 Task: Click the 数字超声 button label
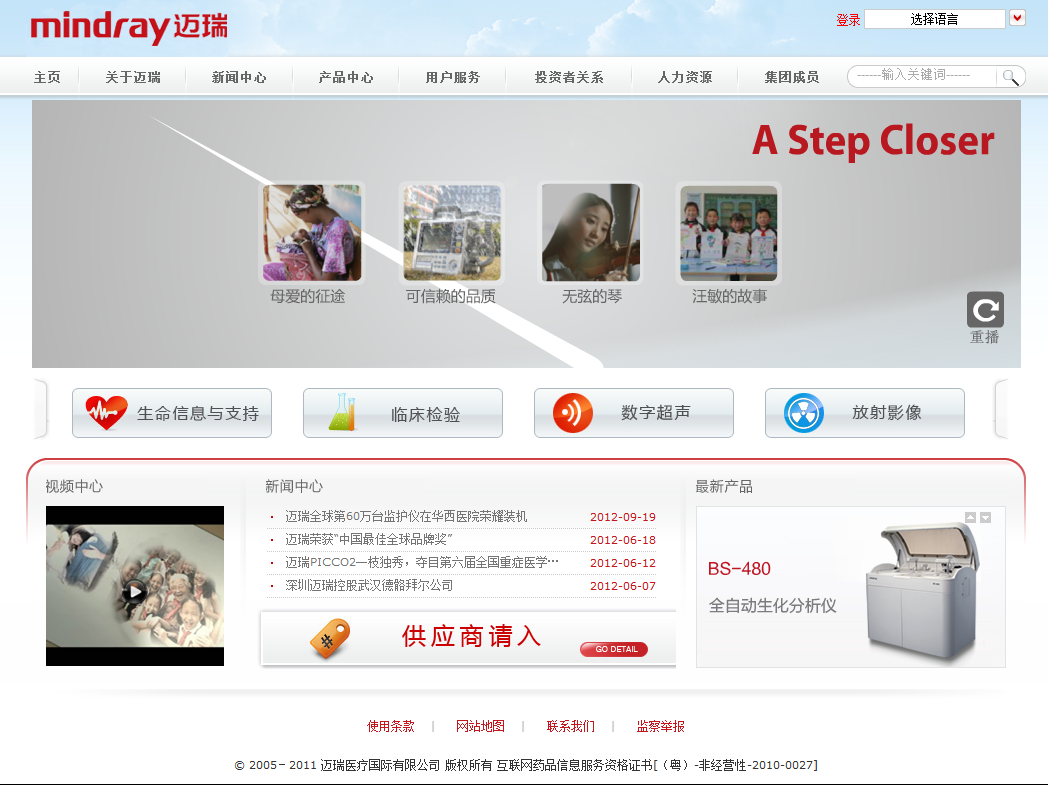pyautogui.click(x=656, y=413)
